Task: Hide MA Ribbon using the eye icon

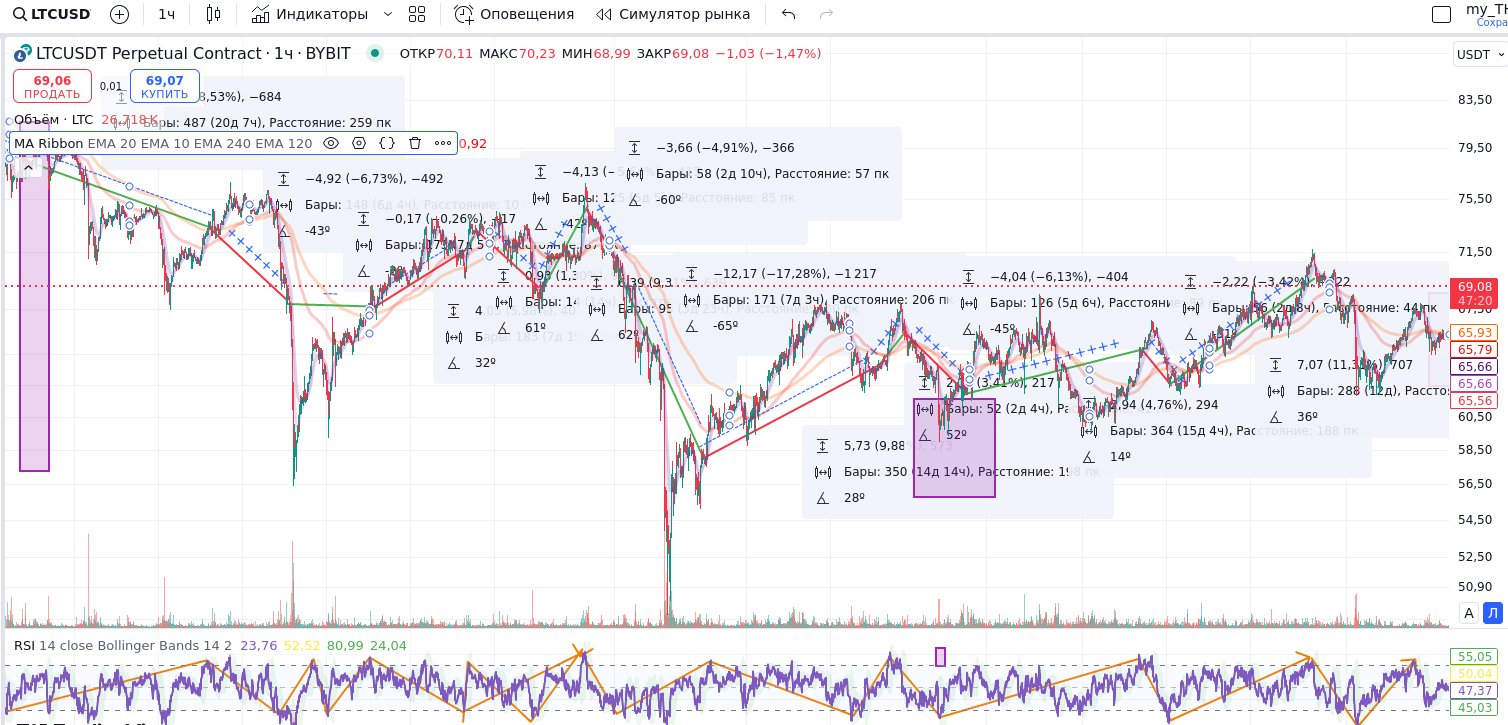Action: coord(331,143)
